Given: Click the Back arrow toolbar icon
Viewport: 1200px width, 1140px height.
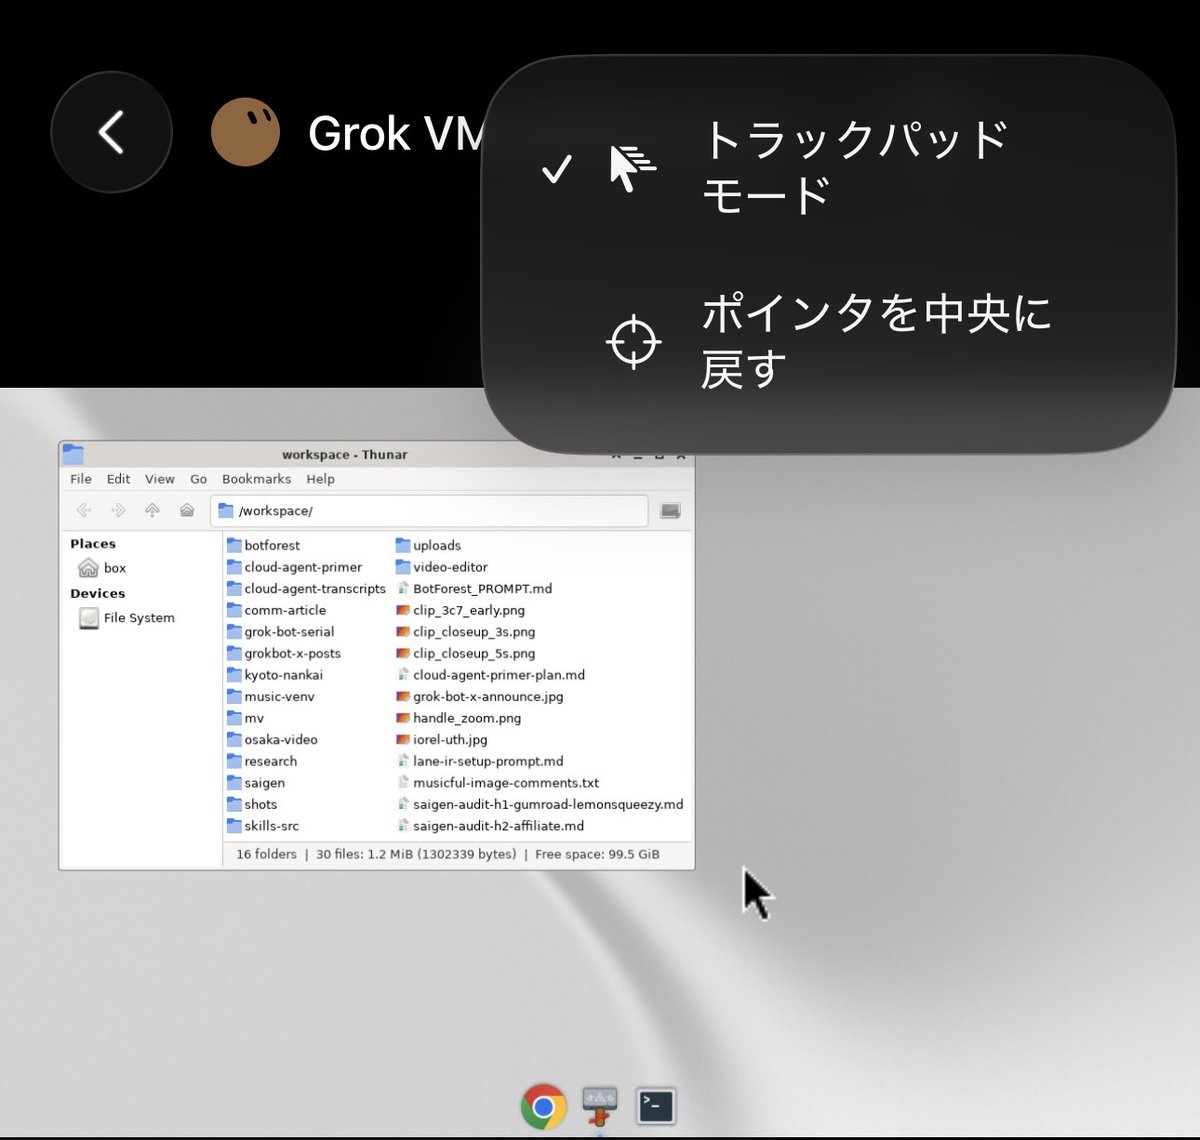Looking at the screenshot, I should point(84,510).
